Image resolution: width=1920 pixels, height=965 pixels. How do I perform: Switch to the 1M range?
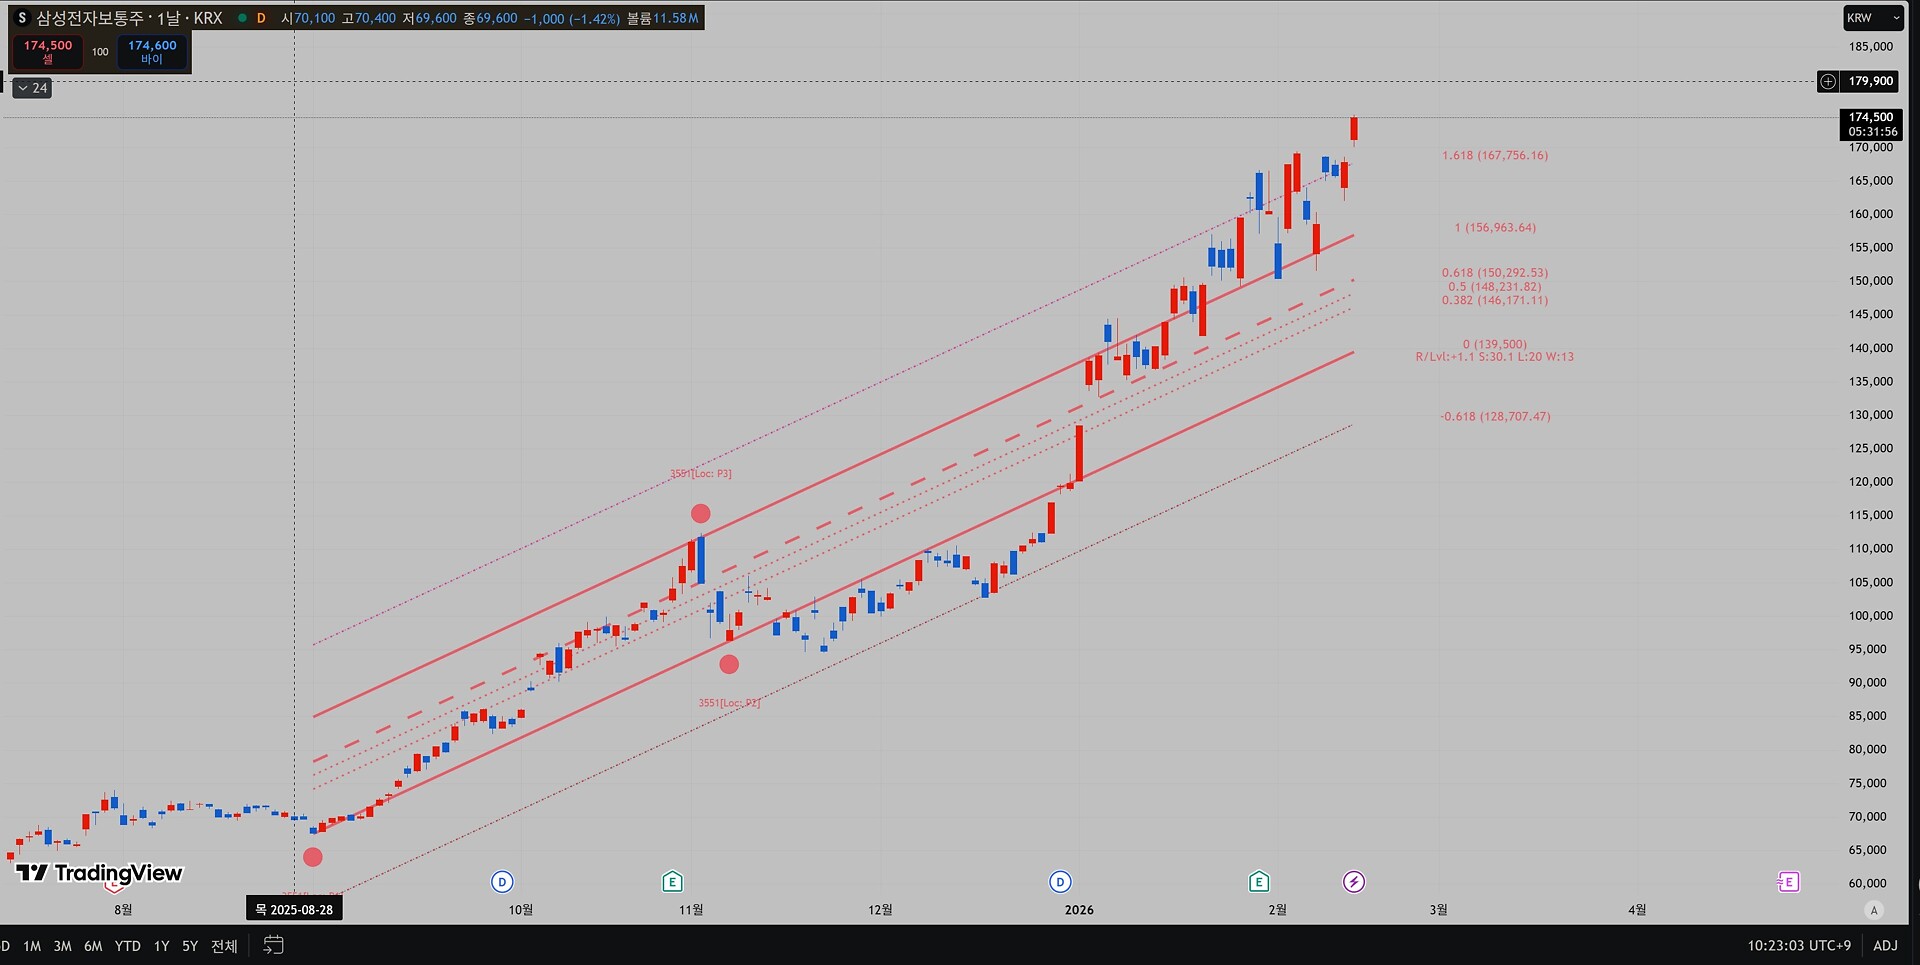pos(32,946)
